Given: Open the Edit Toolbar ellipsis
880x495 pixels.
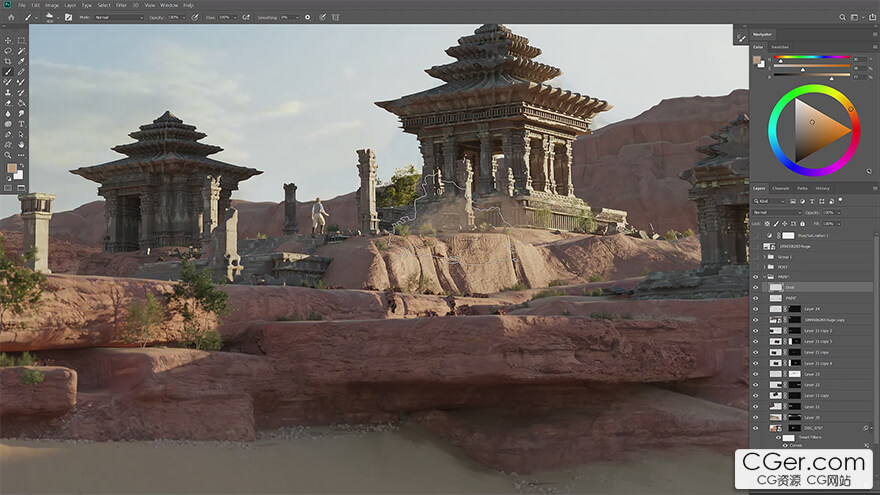Looking at the screenshot, I should coord(21,155).
